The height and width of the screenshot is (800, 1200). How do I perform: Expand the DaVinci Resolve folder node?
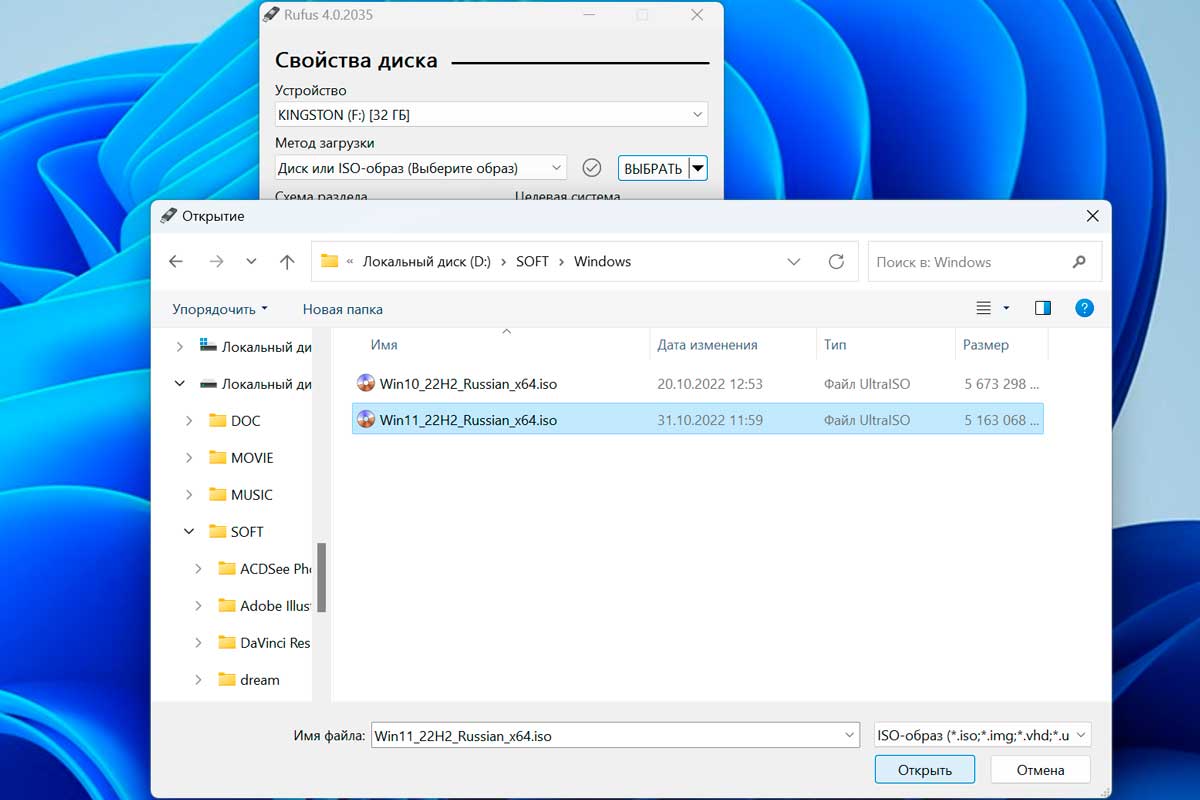(x=198, y=643)
